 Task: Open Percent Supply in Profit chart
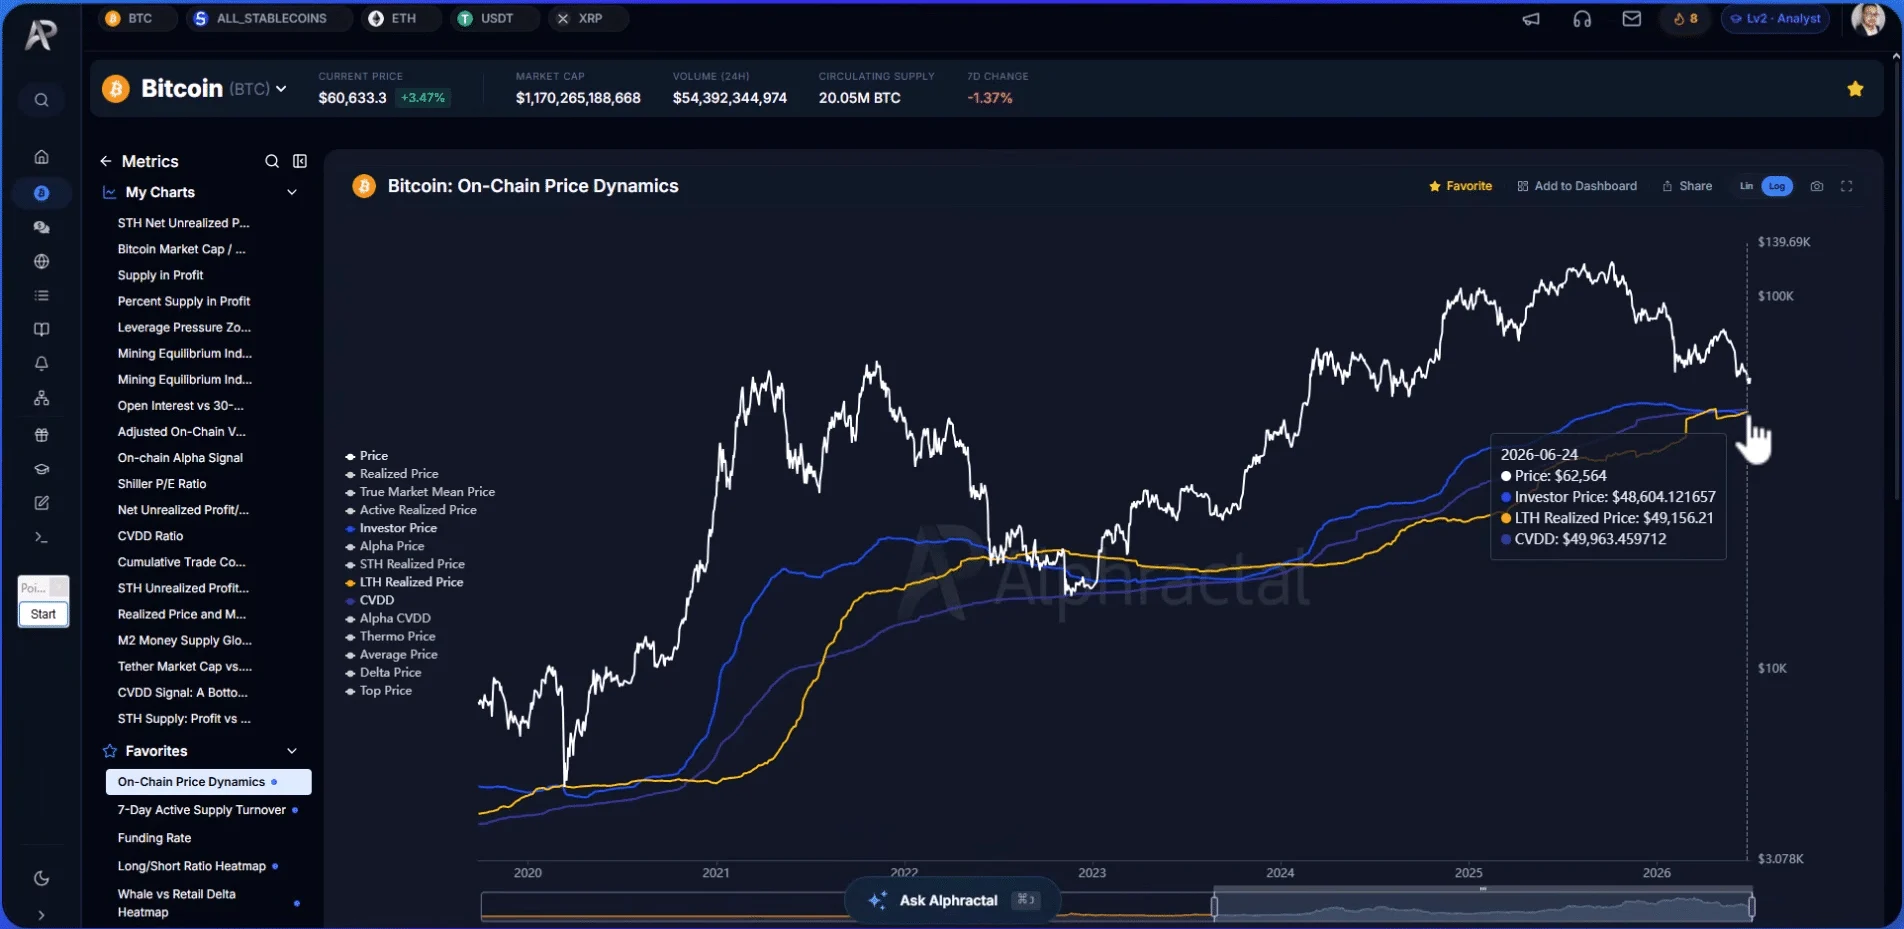pos(184,301)
